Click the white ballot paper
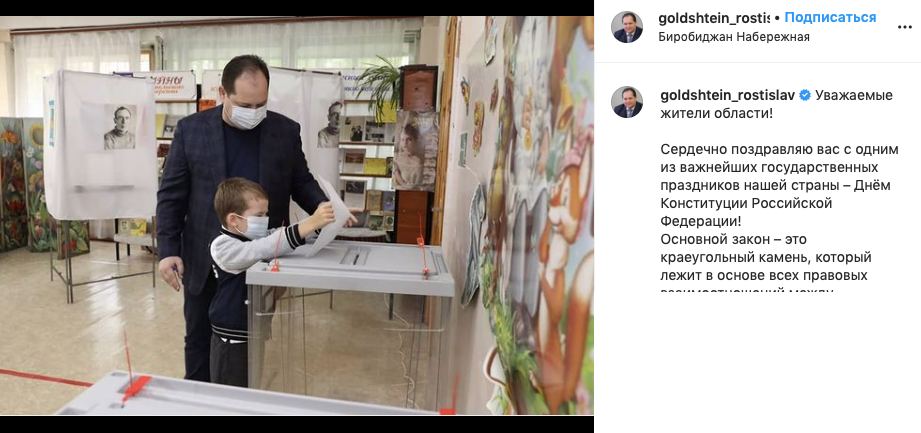The width and height of the screenshot is (921, 433). pyautogui.click(x=330, y=219)
